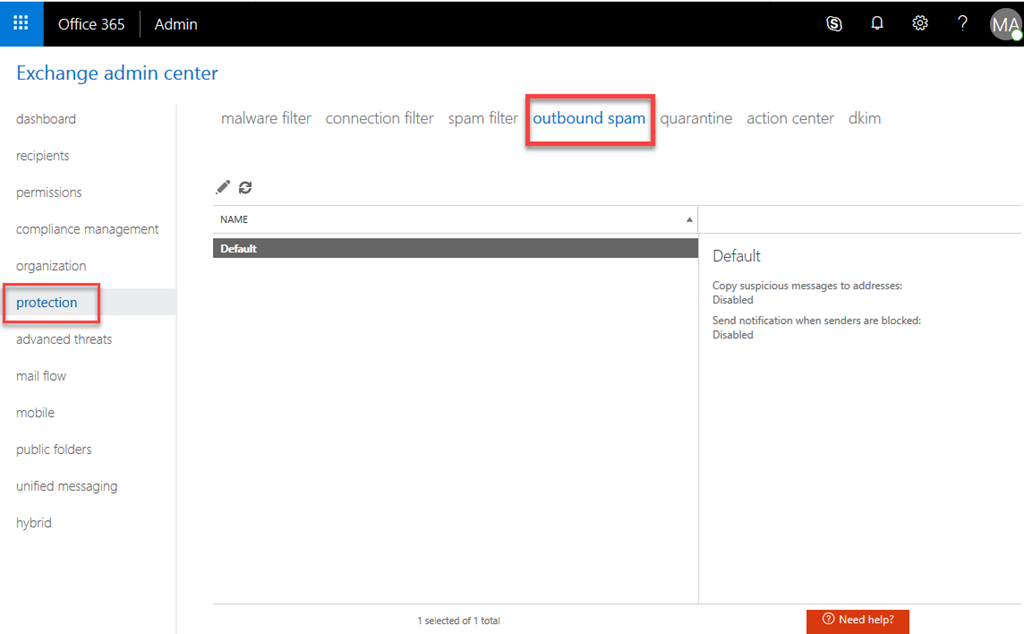Open the settings gear icon

click(x=920, y=24)
